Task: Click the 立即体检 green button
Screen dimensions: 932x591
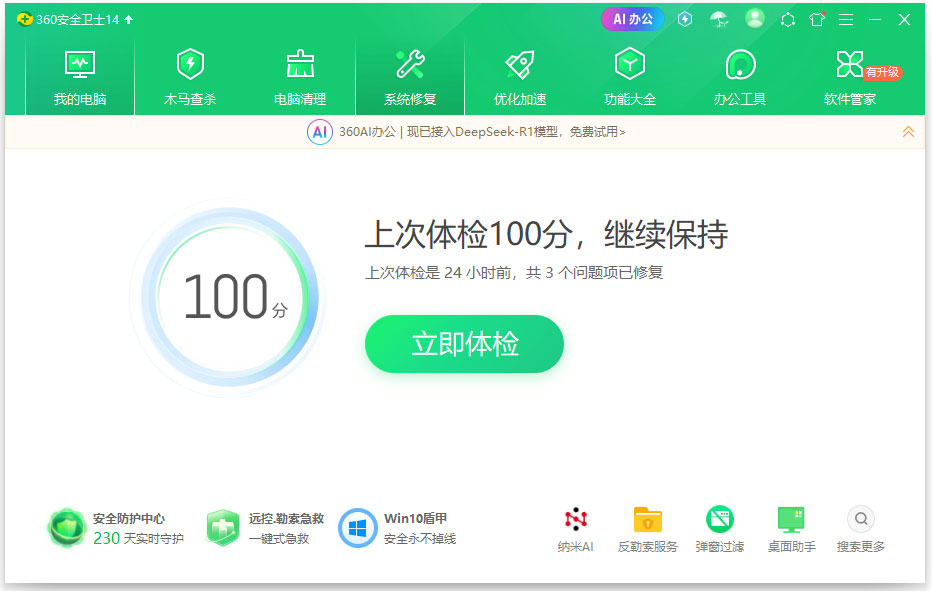Action: [464, 344]
